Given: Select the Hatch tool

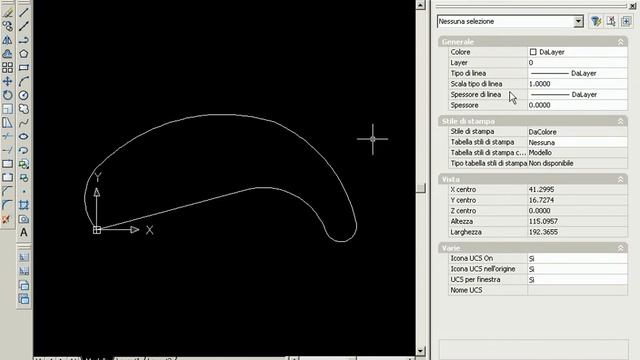Looking at the screenshot, I should click(x=24, y=205).
